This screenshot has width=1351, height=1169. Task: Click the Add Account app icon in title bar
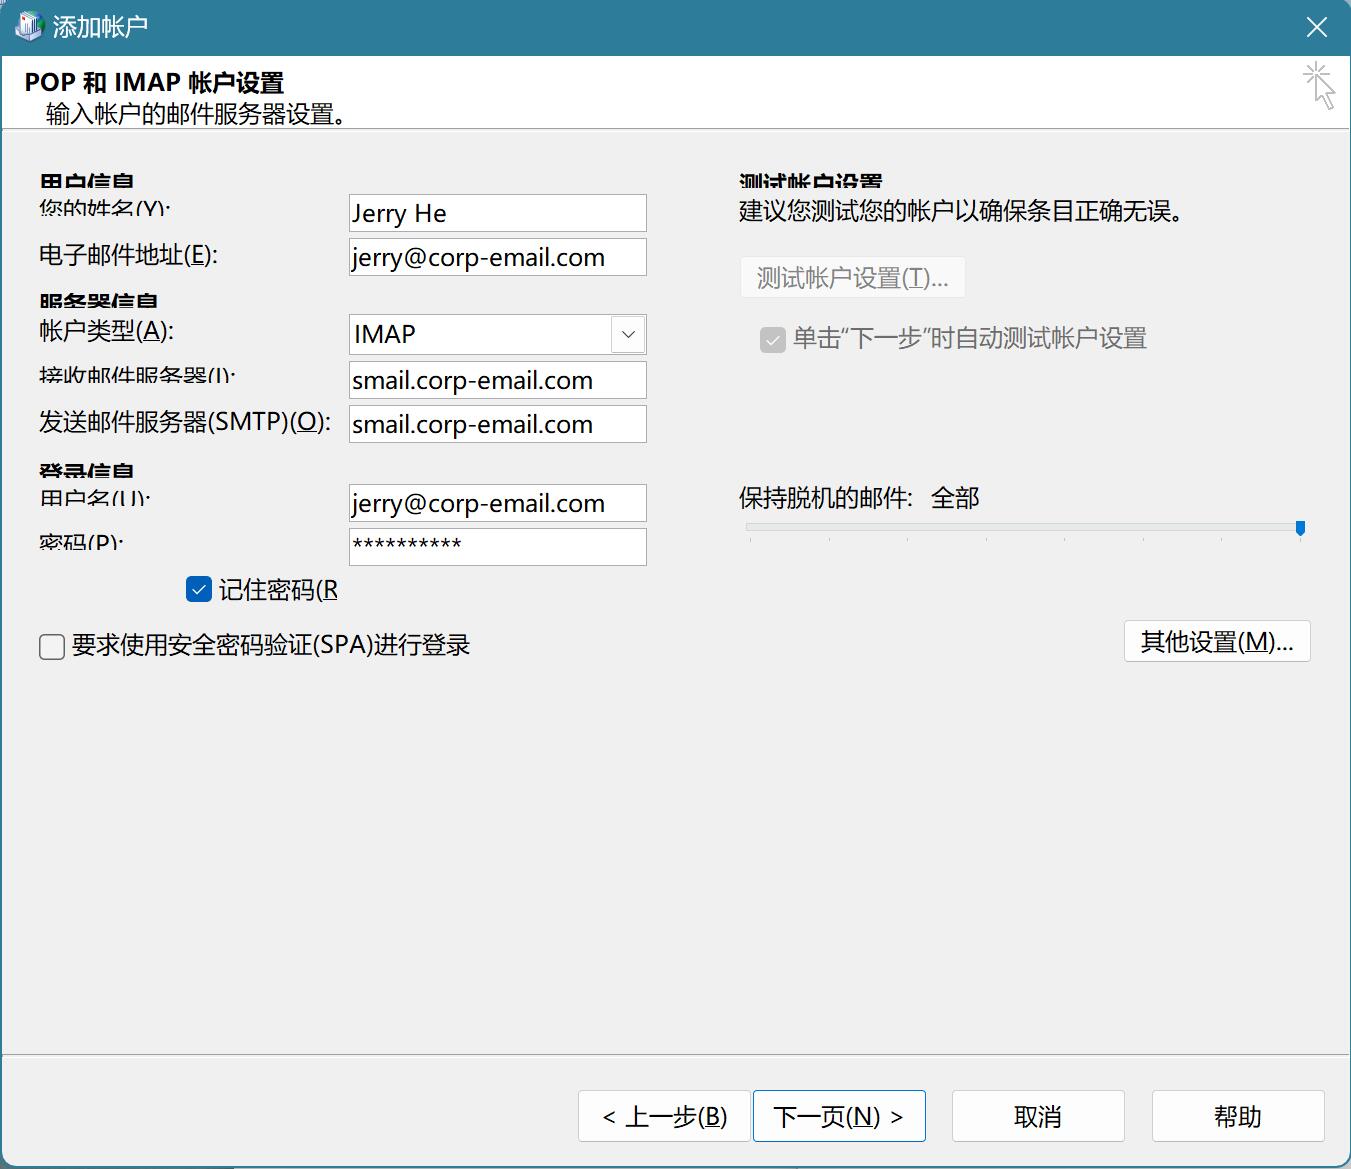pos(28,26)
